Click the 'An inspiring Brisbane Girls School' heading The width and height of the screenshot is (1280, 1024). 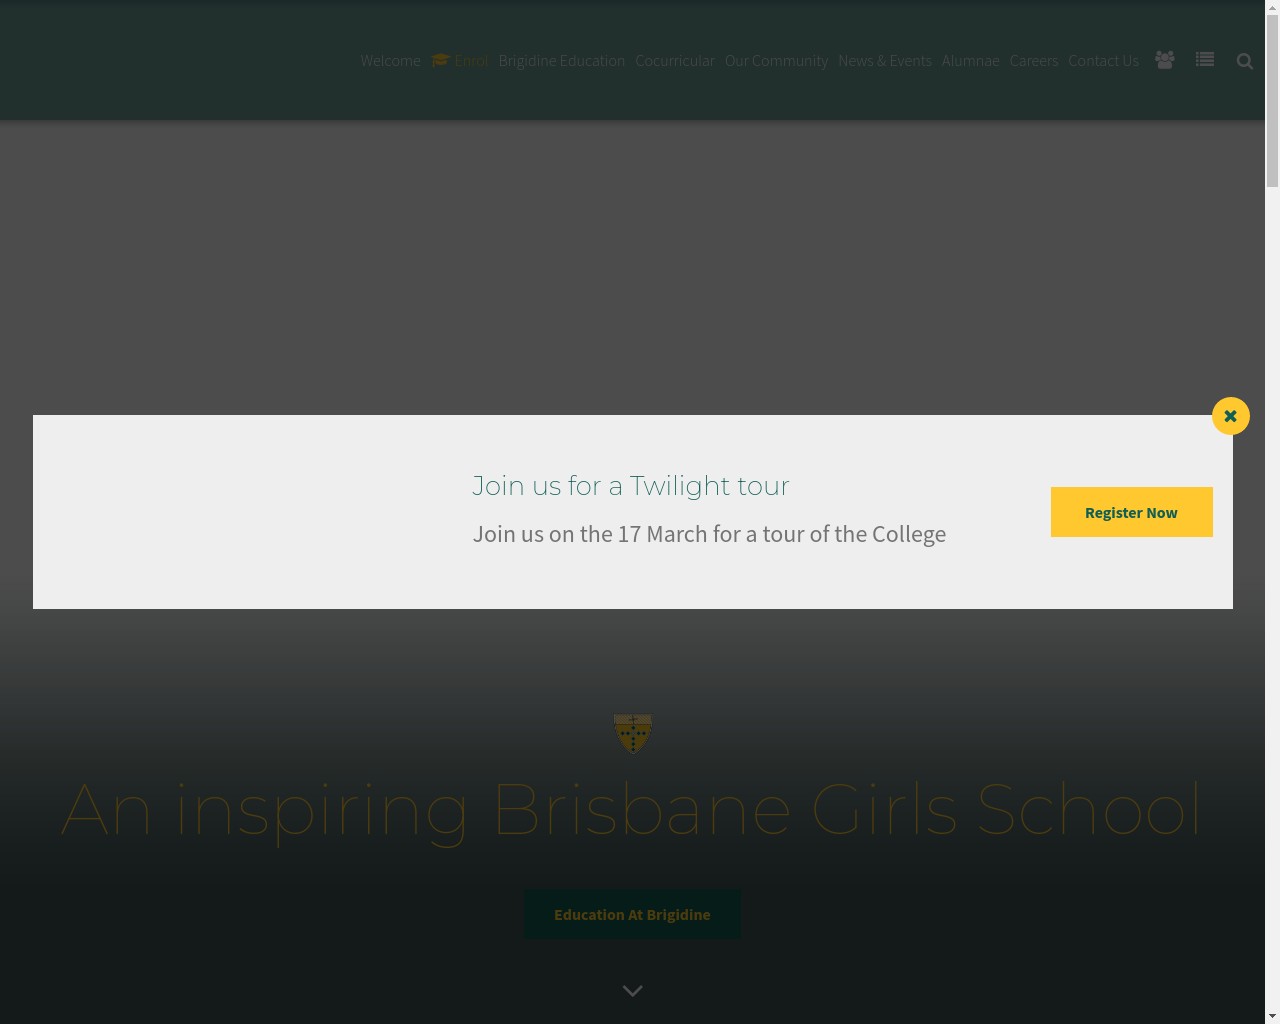(632, 809)
